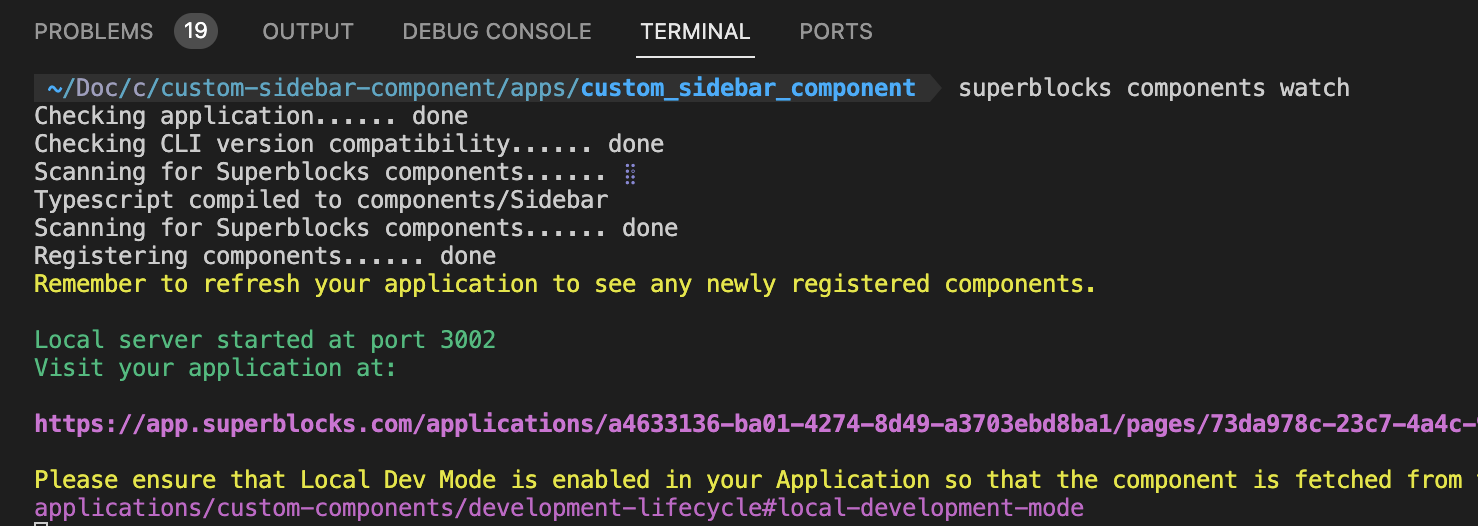Click the 'Scanning for Superblocks components...... done' line

356,228
